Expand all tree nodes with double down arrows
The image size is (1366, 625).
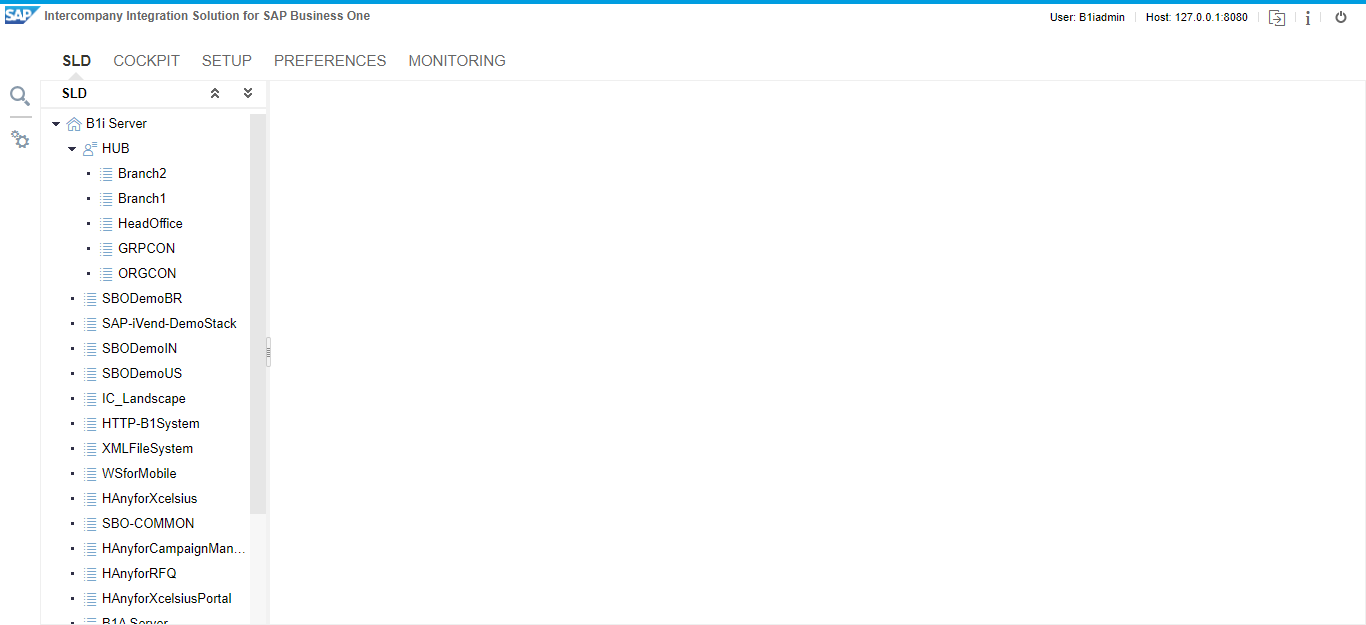pyautogui.click(x=248, y=93)
